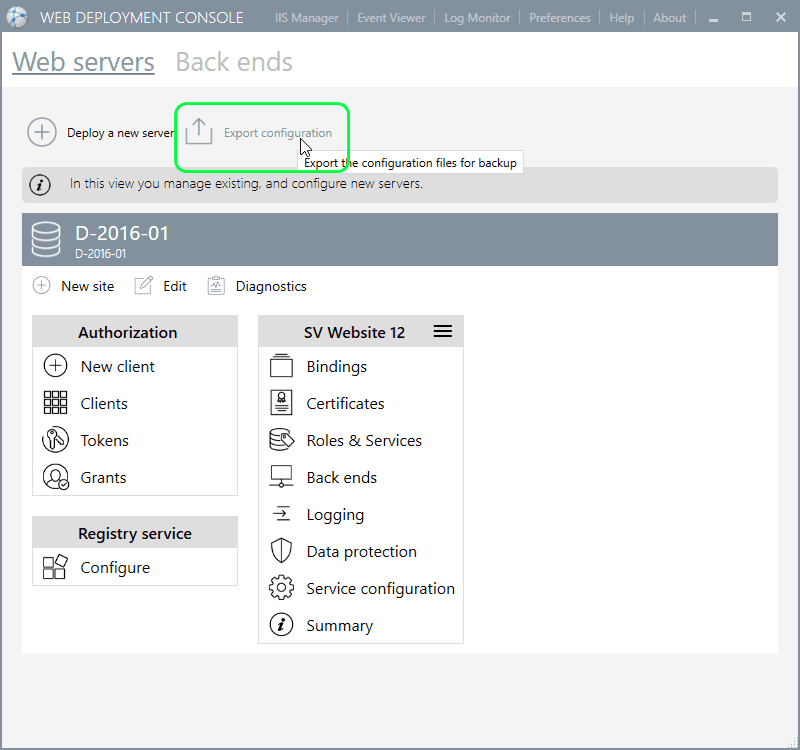The image size is (800, 750).
Task: Click the Registry service Configure icon
Action: (x=55, y=568)
